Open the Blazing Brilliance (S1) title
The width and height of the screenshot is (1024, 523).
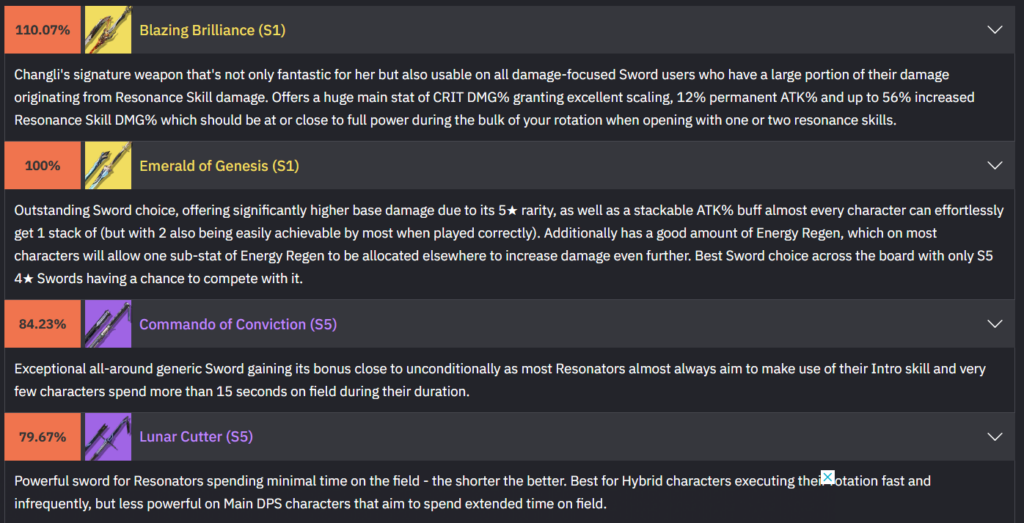pyautogui.click(x=212, y=30)
